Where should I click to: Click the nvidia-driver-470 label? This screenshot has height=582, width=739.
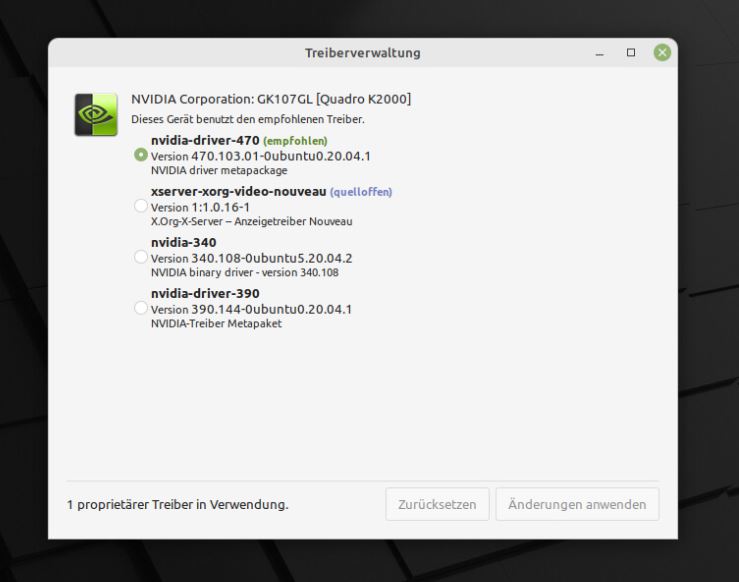pyautogui.click(x=205, y=140)
